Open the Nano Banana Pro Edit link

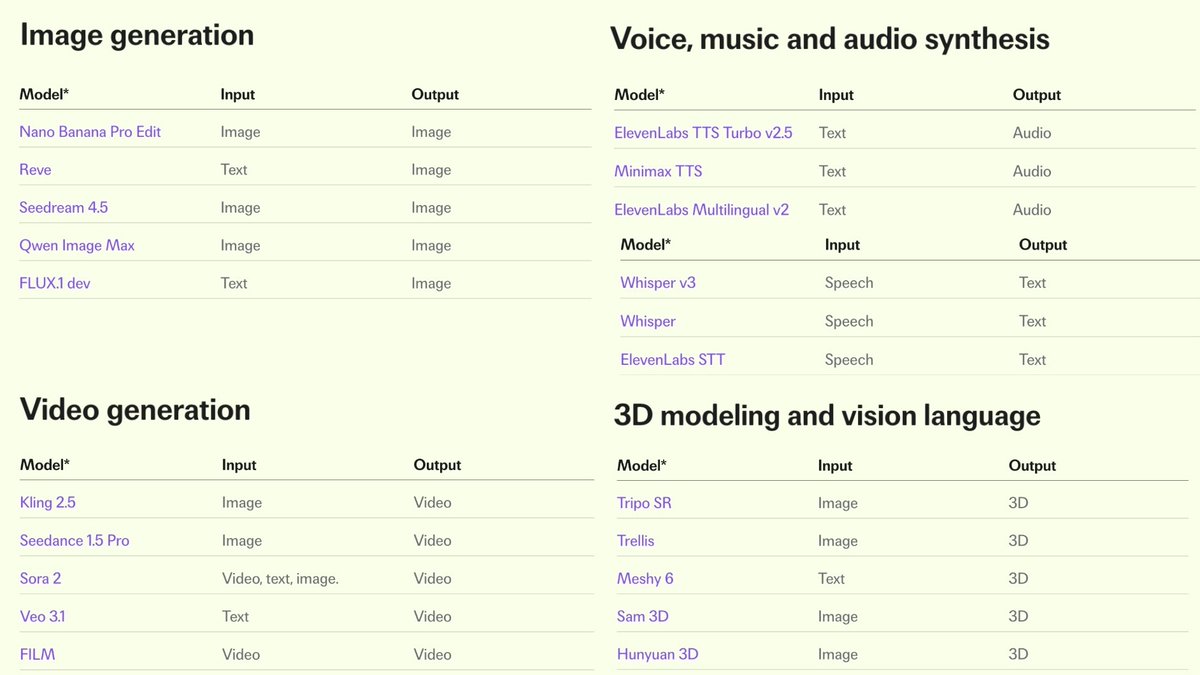click(x=90, y=132)
